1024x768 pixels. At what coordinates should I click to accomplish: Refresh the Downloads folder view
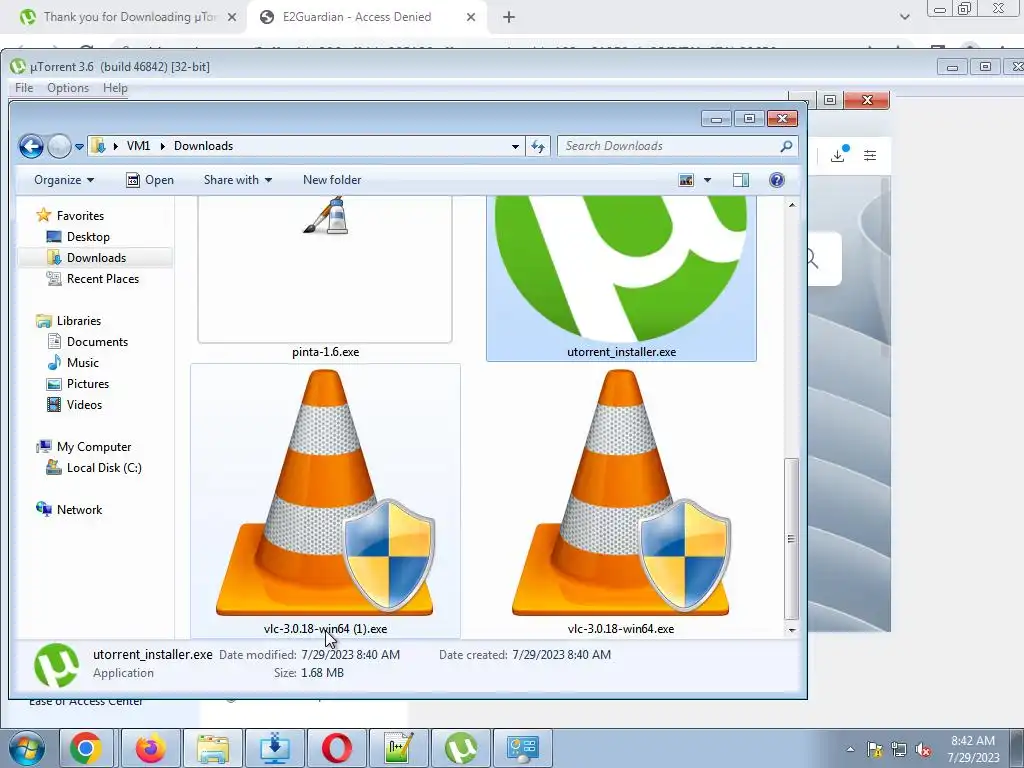538,146
